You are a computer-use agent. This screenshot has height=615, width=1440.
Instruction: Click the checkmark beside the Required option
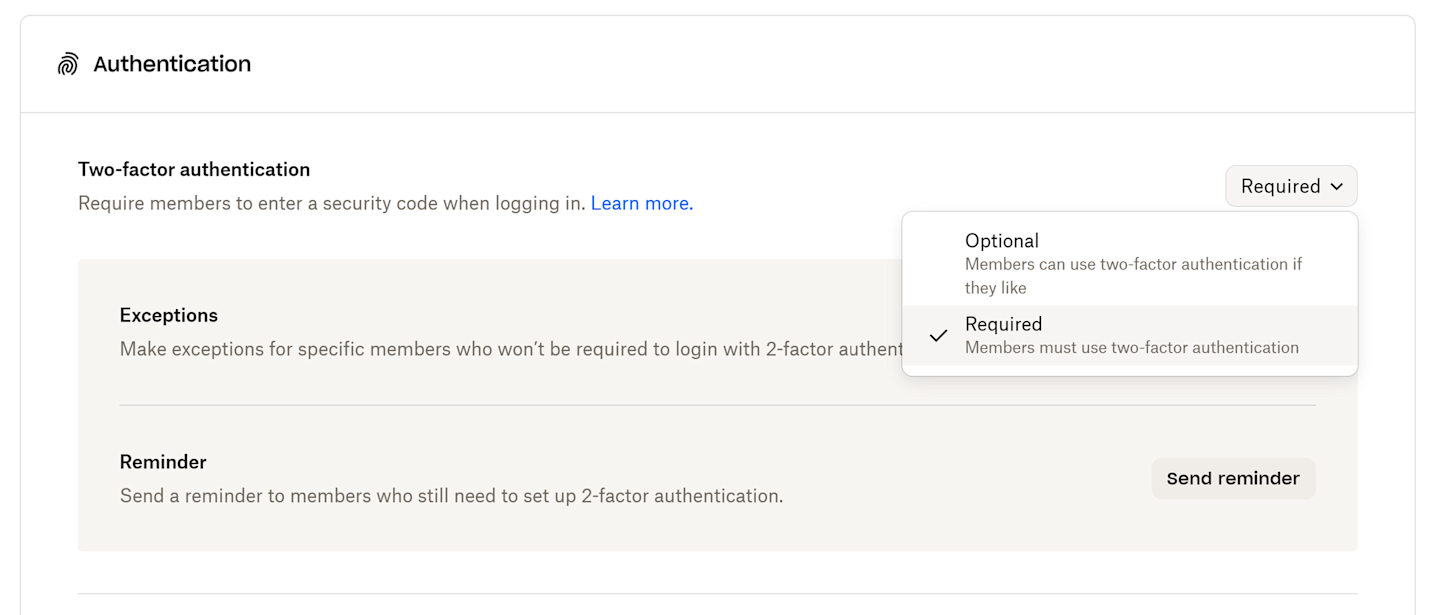click(938, 335)
